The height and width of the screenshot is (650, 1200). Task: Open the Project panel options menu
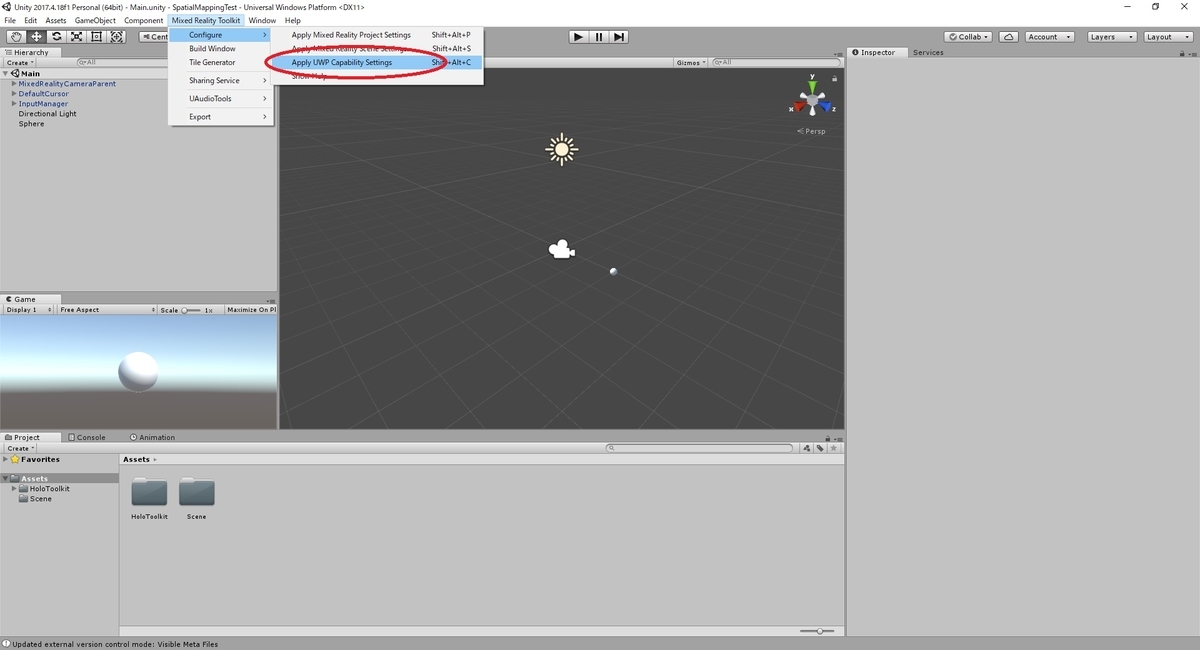838,438
